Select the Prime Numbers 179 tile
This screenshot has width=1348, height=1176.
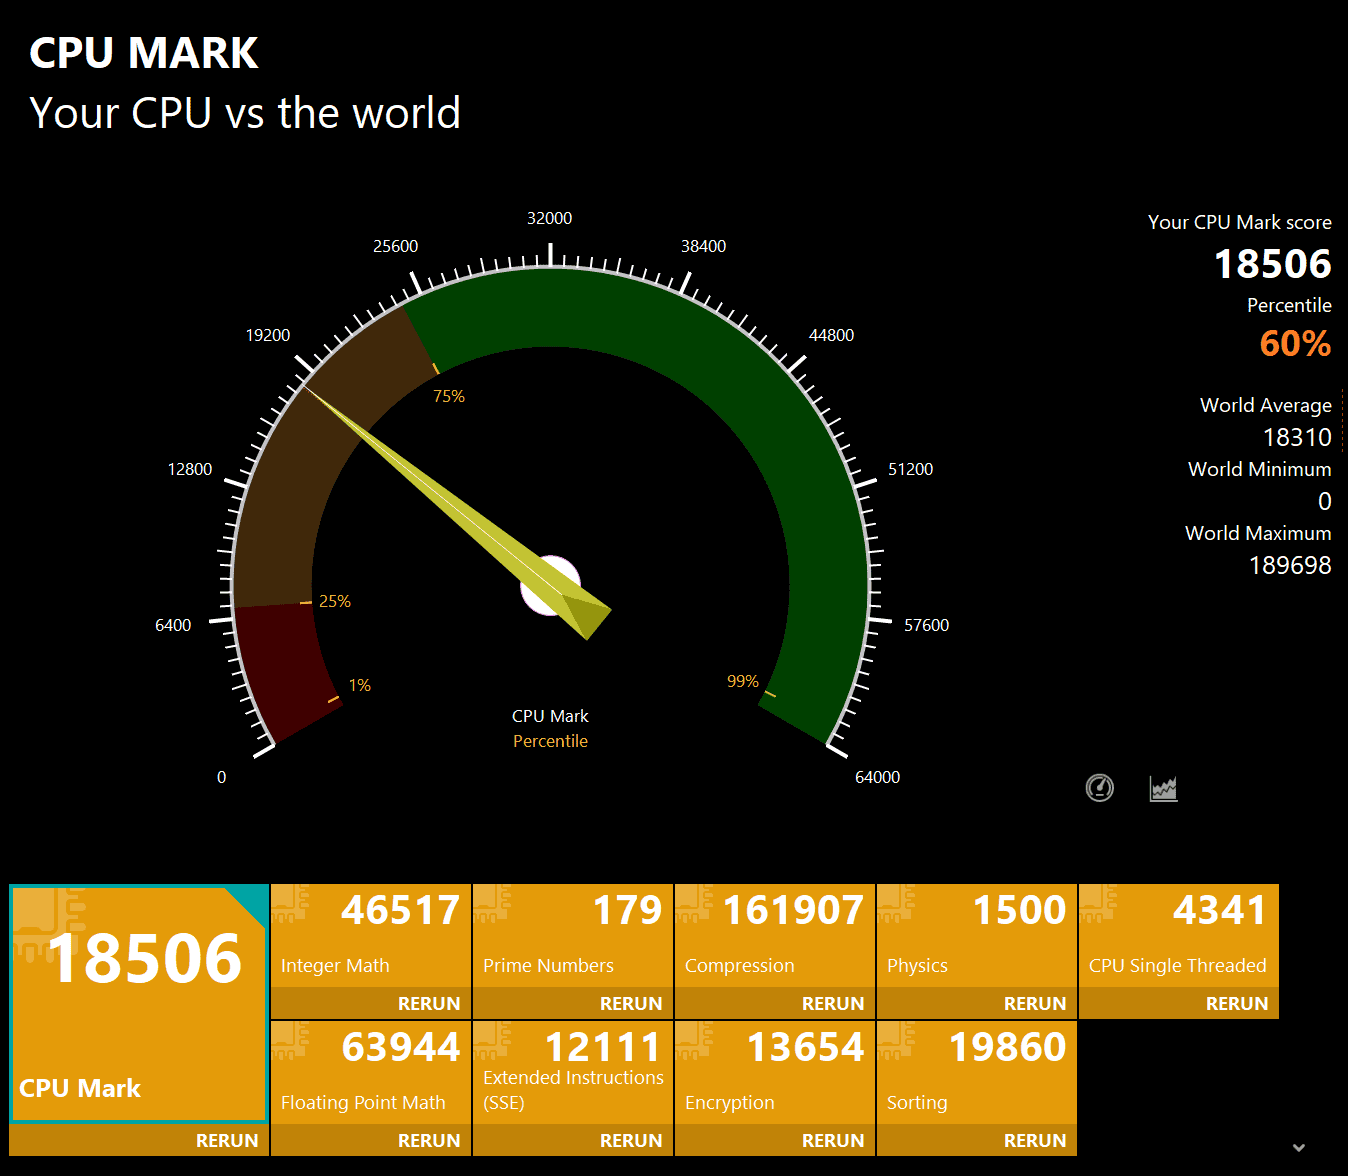click(x=573, y=936)
